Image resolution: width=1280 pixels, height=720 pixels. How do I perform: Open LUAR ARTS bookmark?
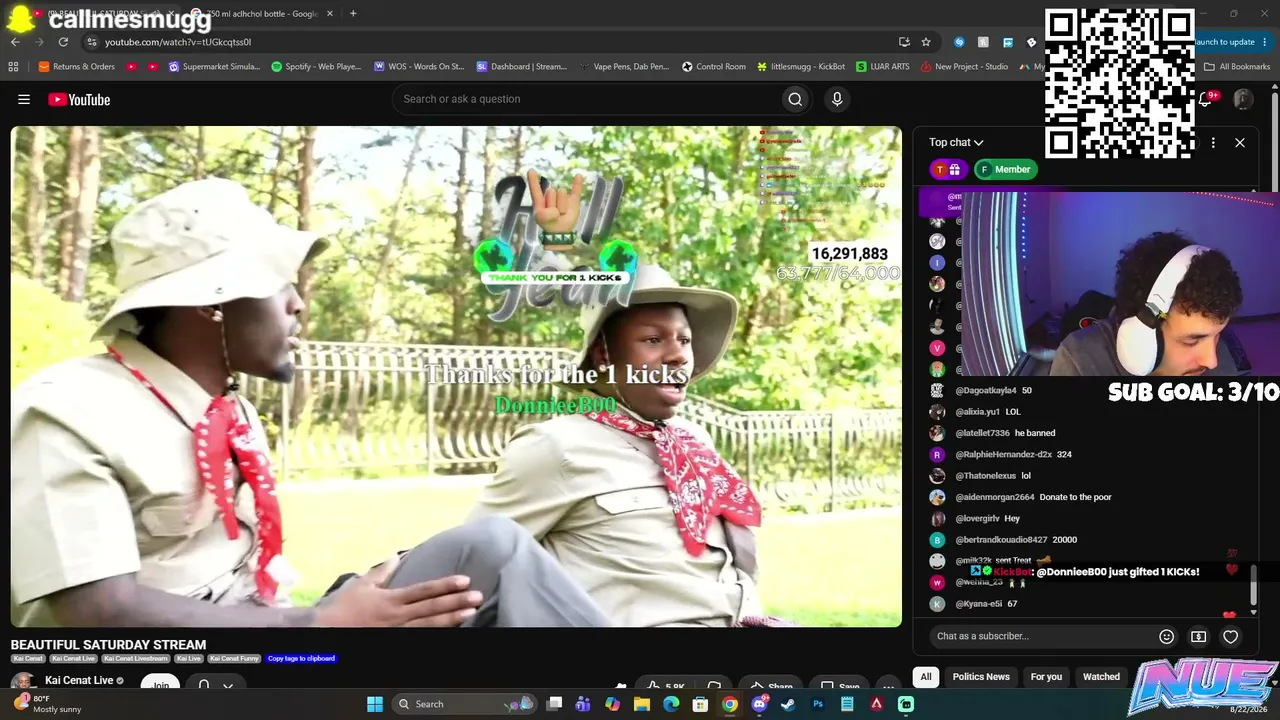882,67
